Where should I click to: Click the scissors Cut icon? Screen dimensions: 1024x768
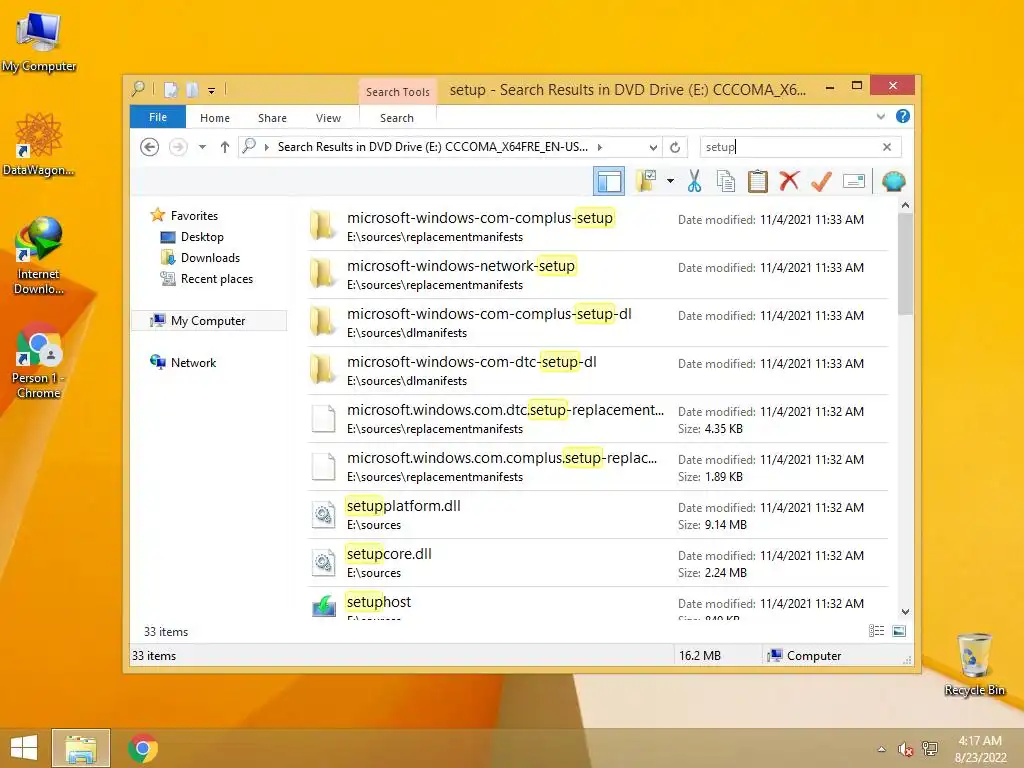pos(694,181)
